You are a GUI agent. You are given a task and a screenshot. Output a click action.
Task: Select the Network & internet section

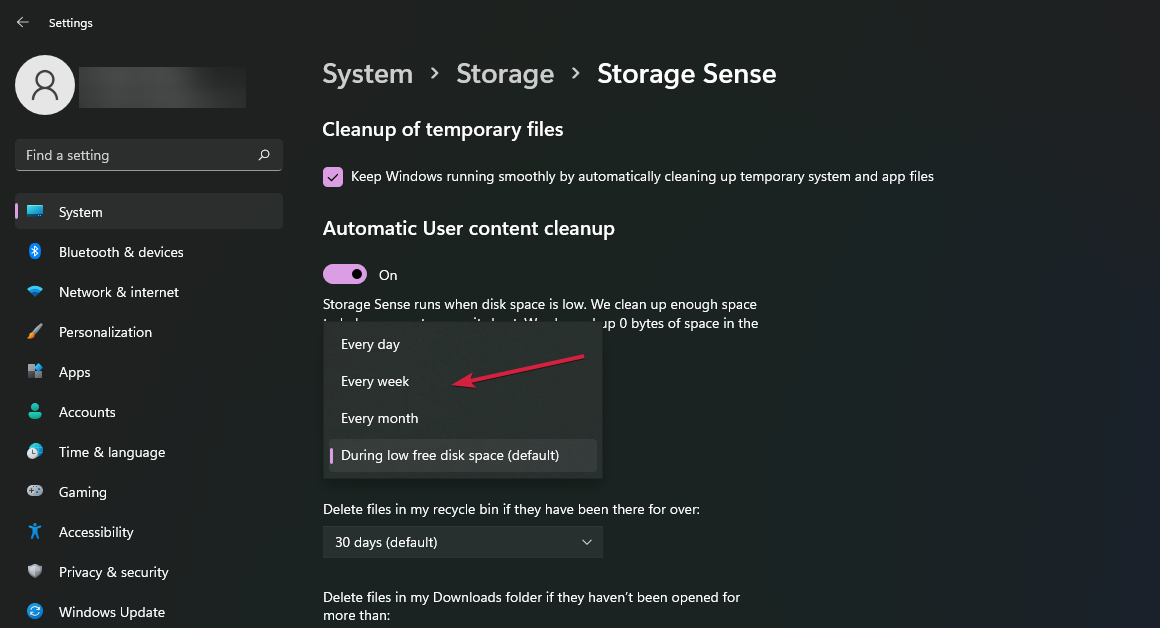117,292
